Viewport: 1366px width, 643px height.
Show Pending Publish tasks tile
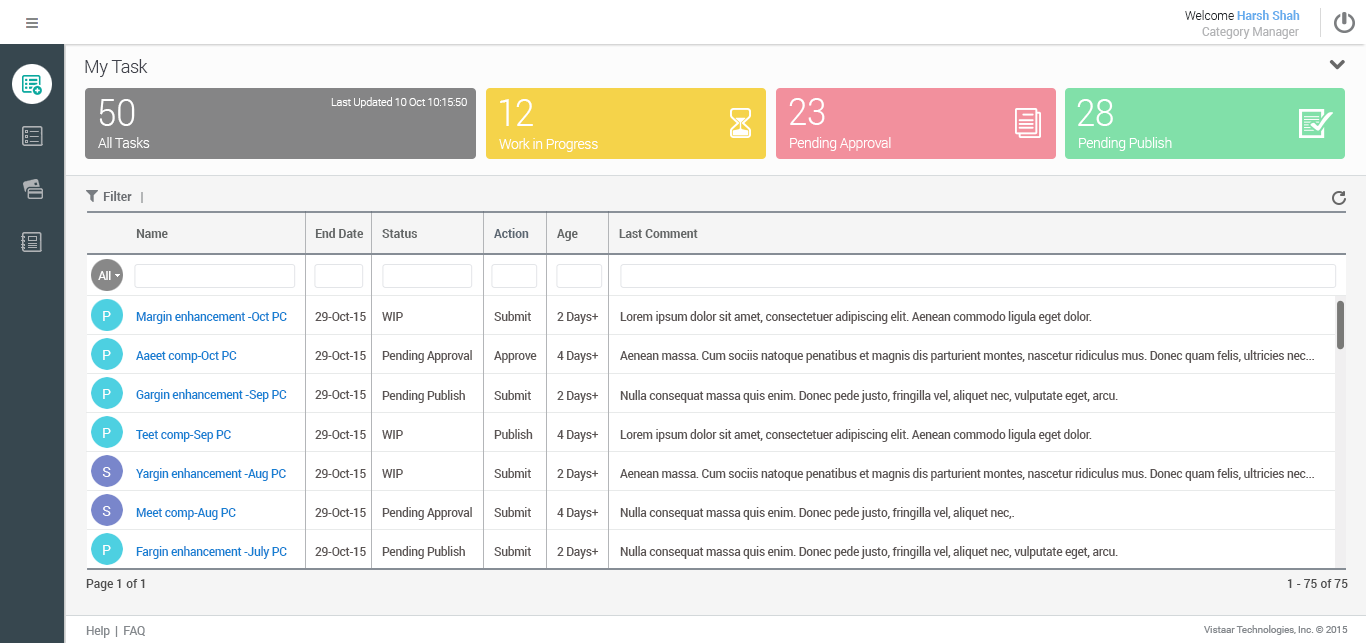(x=1204, y=123)
